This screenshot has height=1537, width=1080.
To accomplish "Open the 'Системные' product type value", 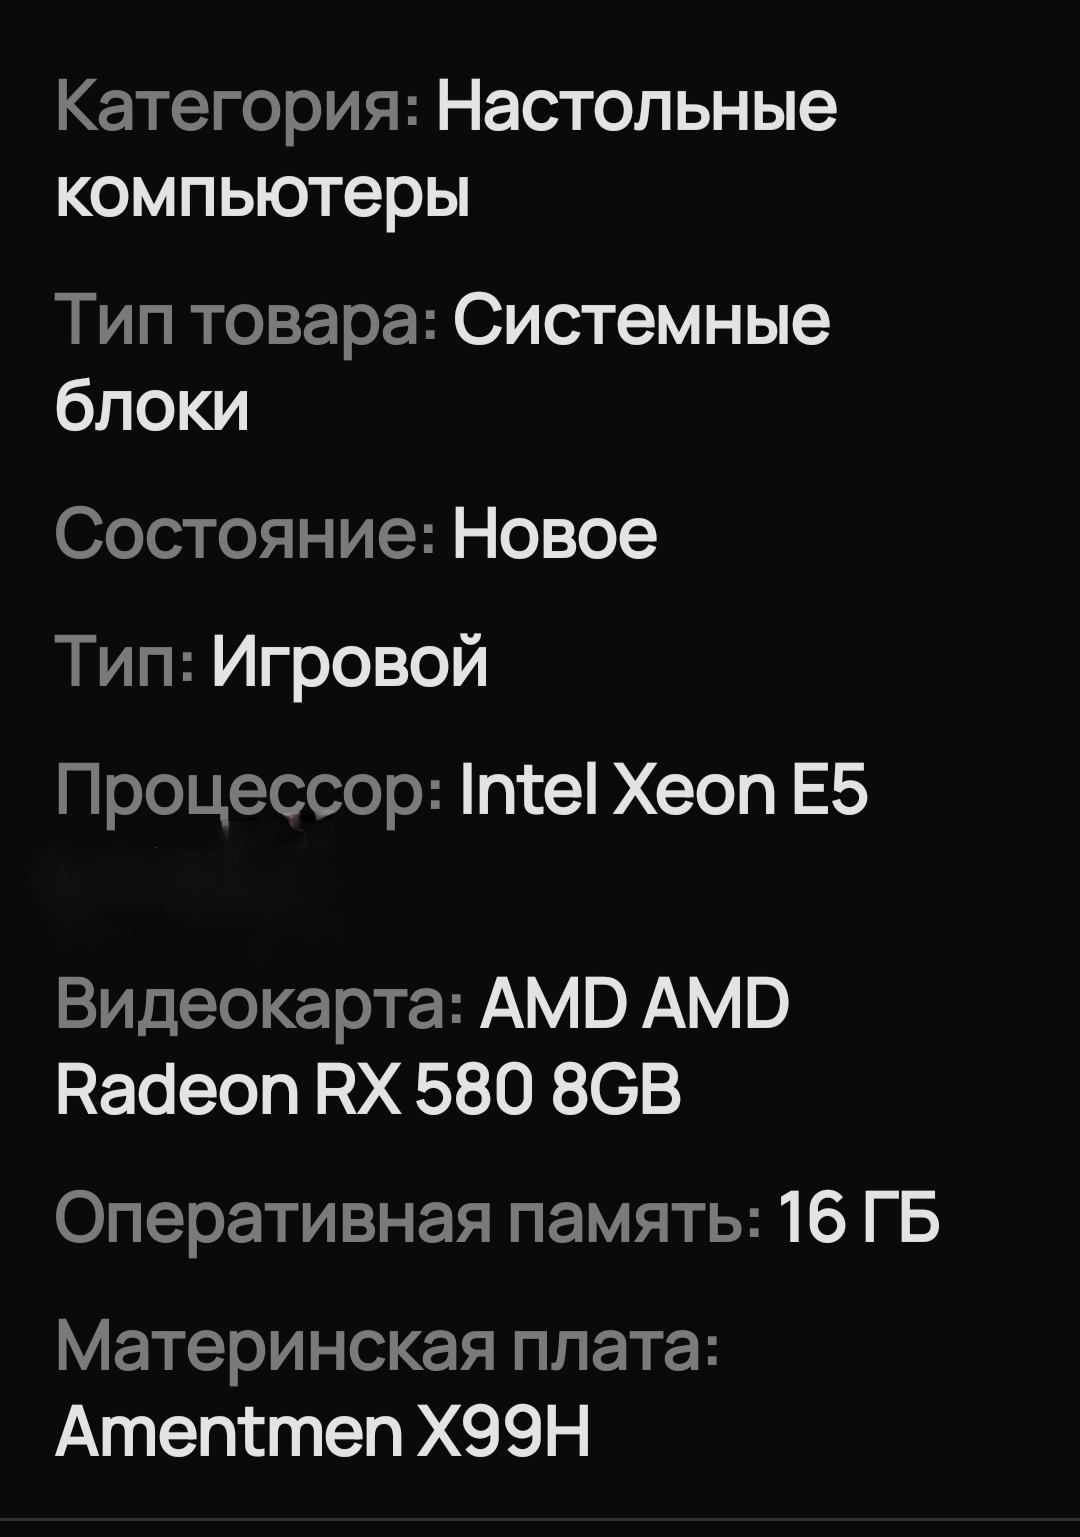I will (x=641, y=322).
